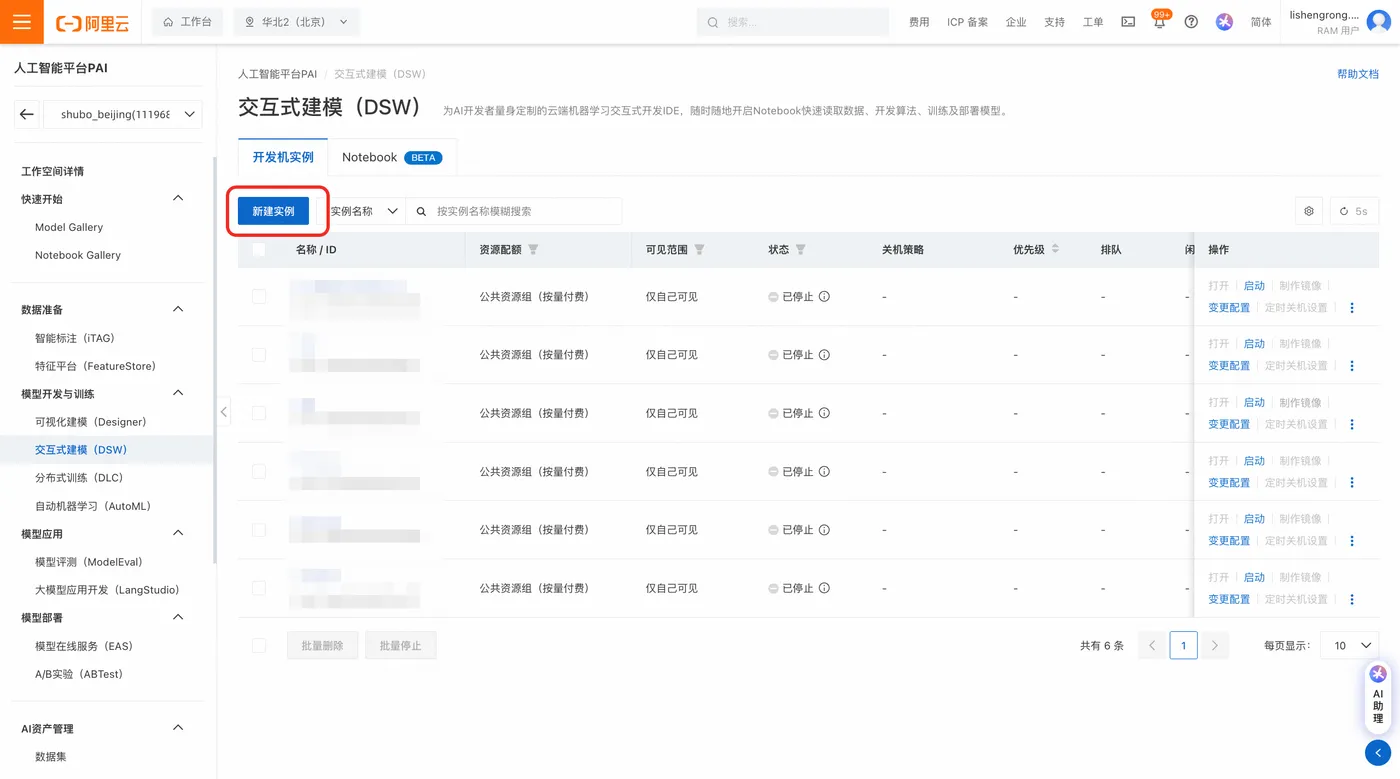The height and width of the screenshot is (779, 1400).
Task: Collapse the left sidebar with its handle
Action: click(223, 412)
